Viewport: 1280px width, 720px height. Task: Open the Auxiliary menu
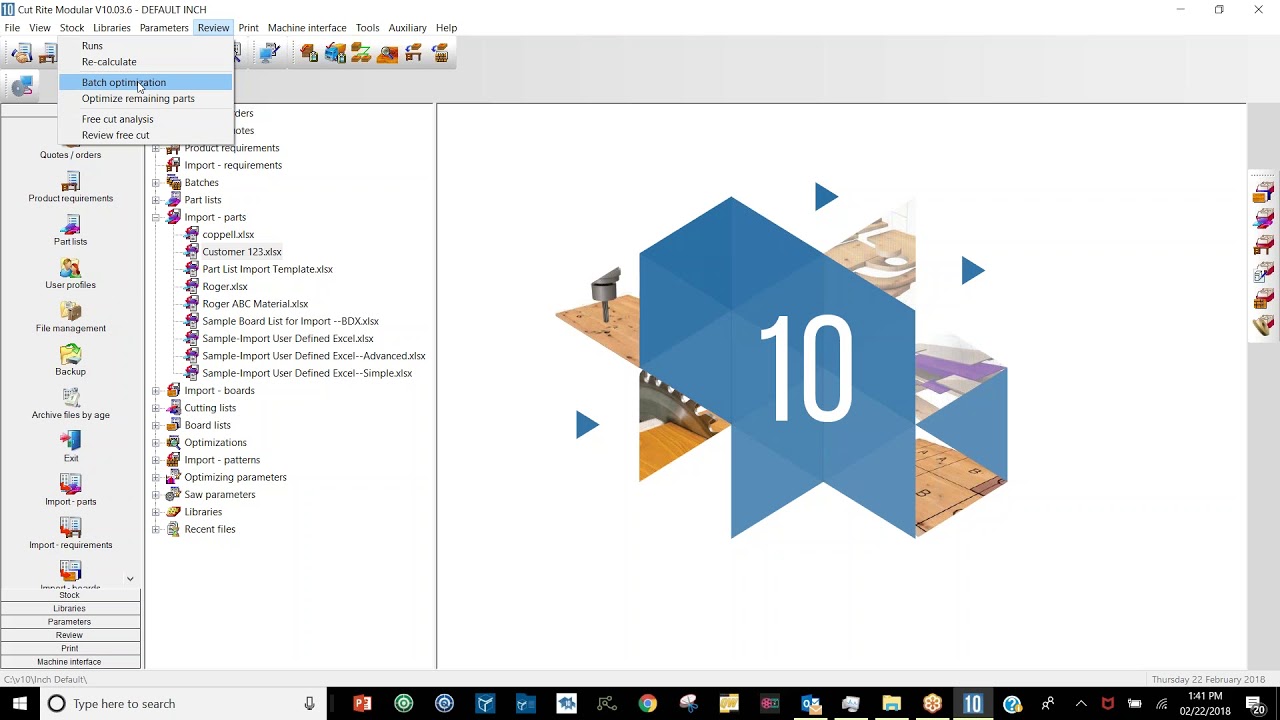(407, 28)
